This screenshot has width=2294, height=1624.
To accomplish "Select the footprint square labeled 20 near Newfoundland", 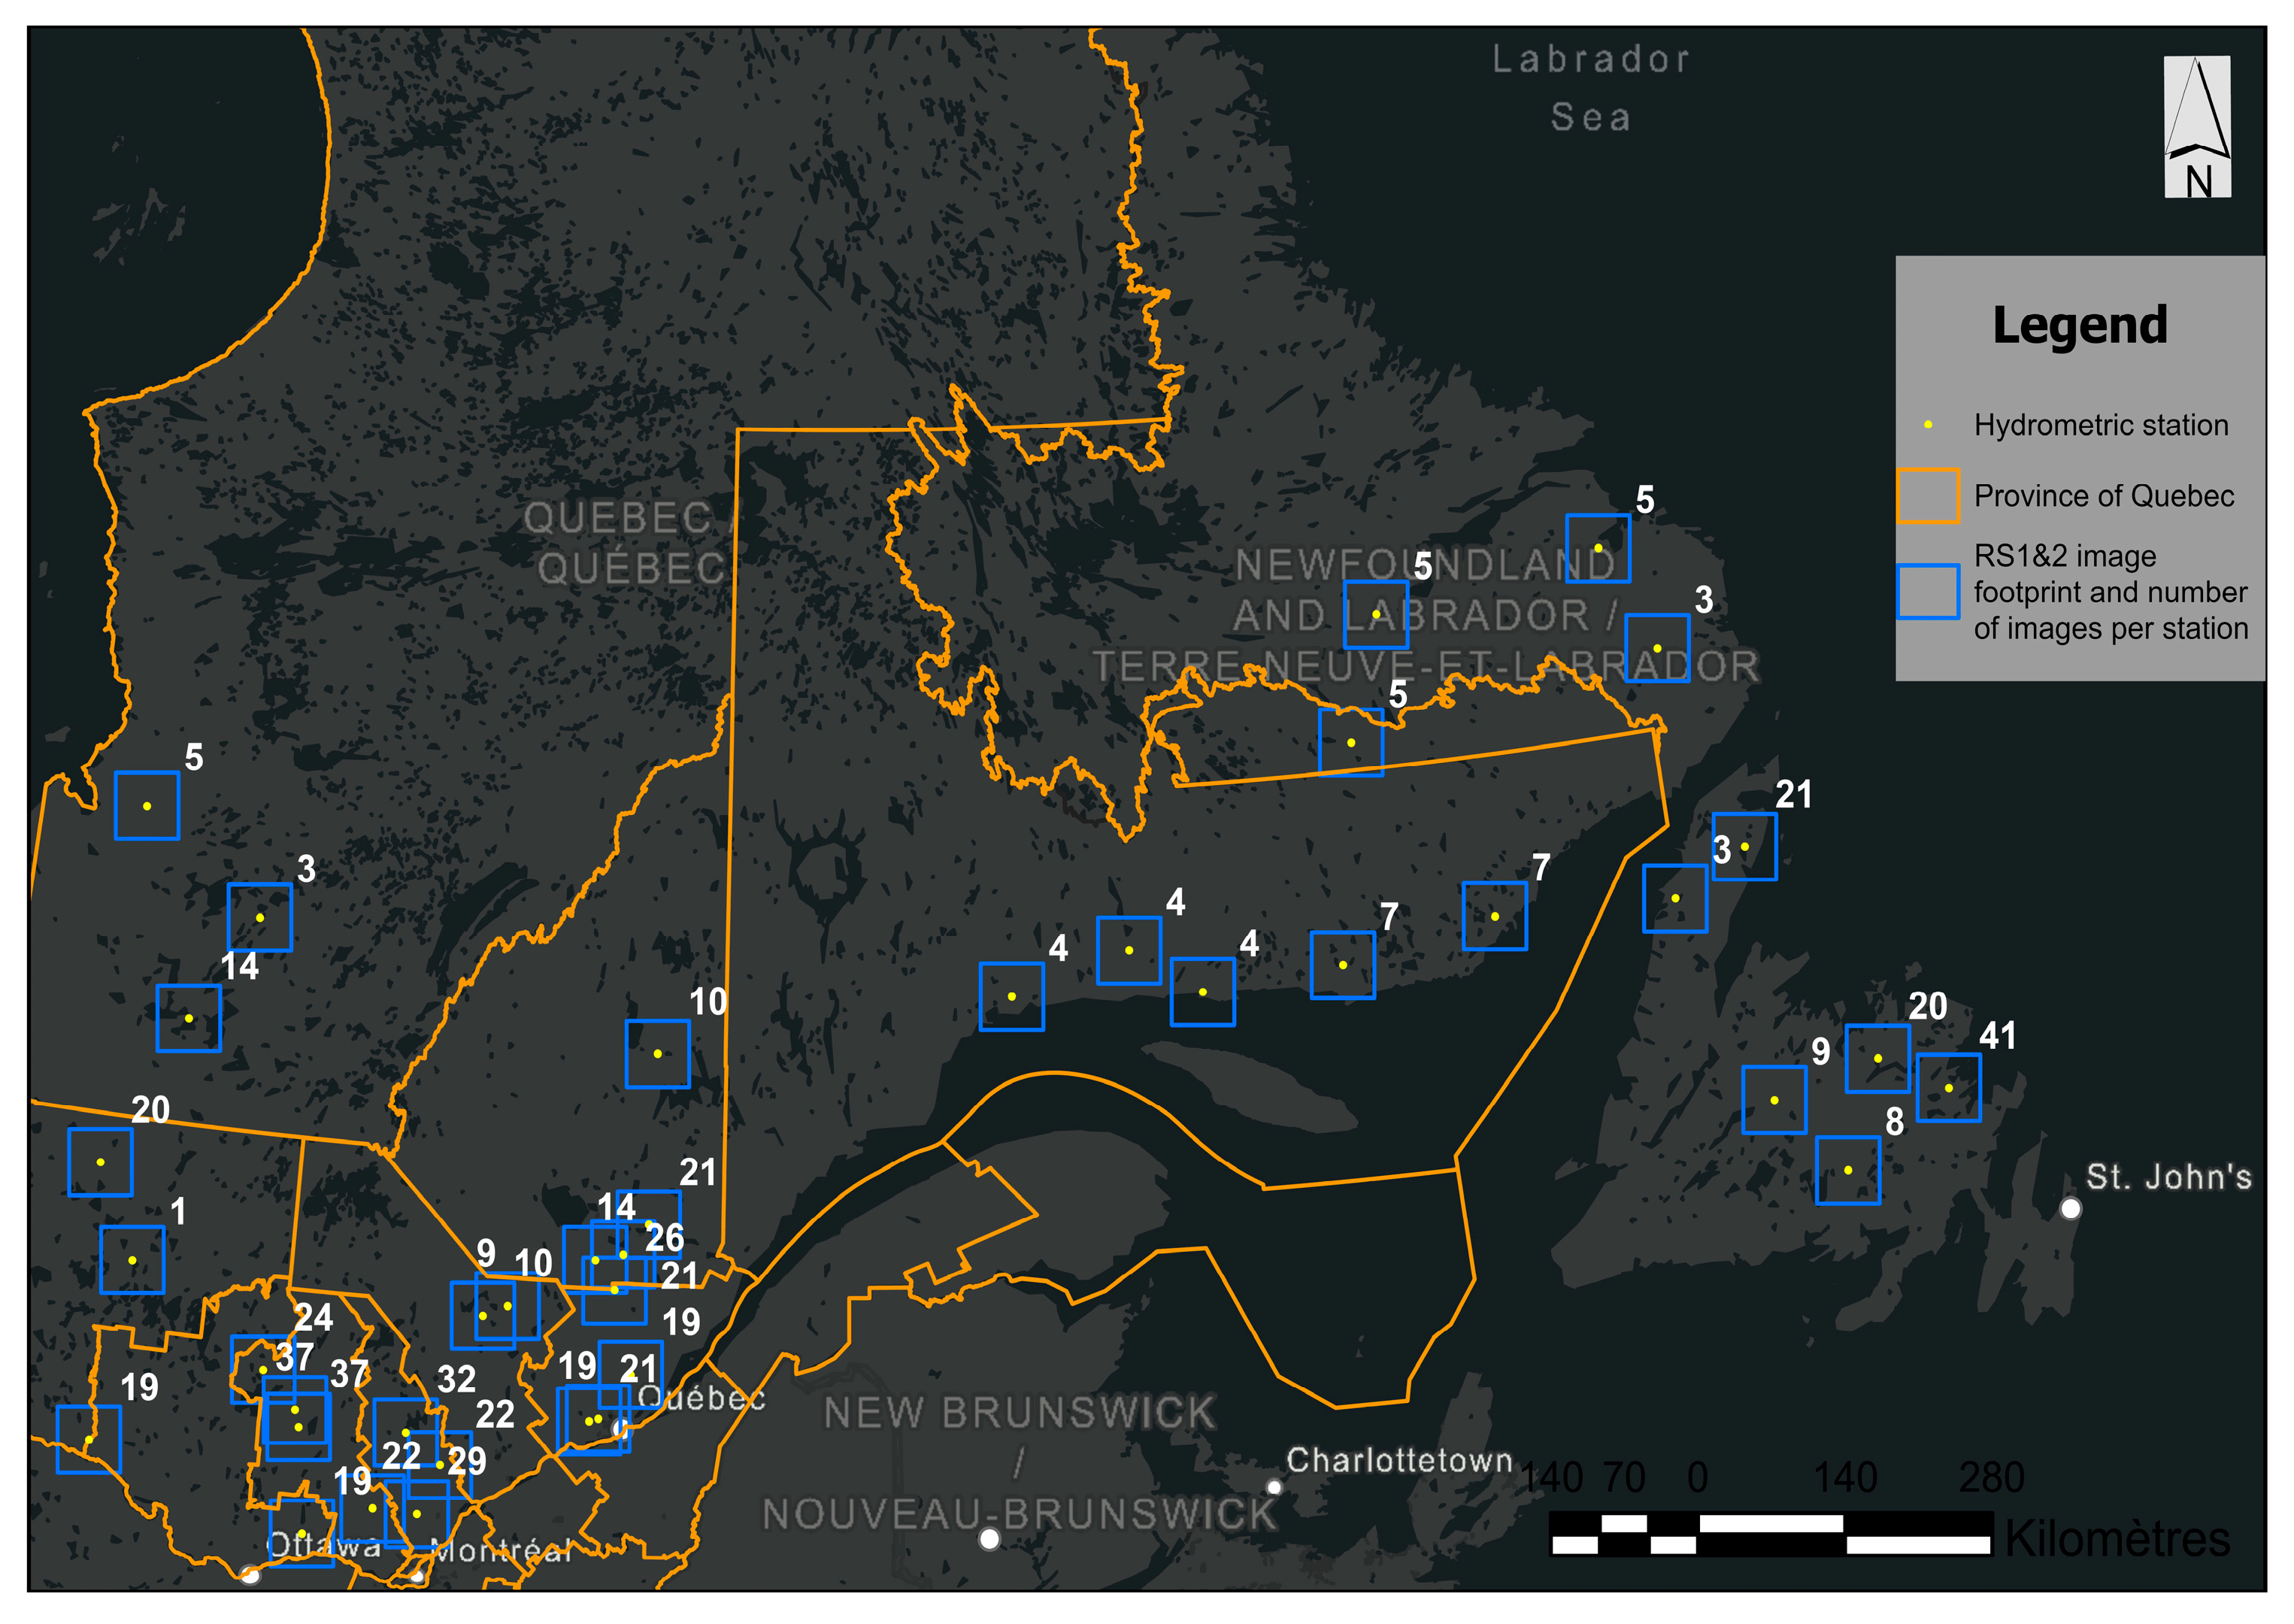I will pos(1877,1058).
